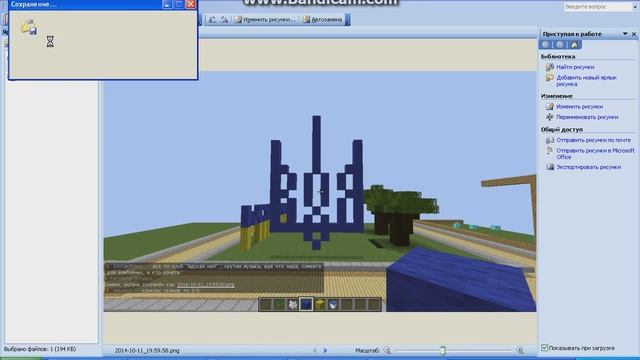The image size is (640, 360).
Task: Open Отправить рисунки по почте link
Action: click(x=593, y=140)
